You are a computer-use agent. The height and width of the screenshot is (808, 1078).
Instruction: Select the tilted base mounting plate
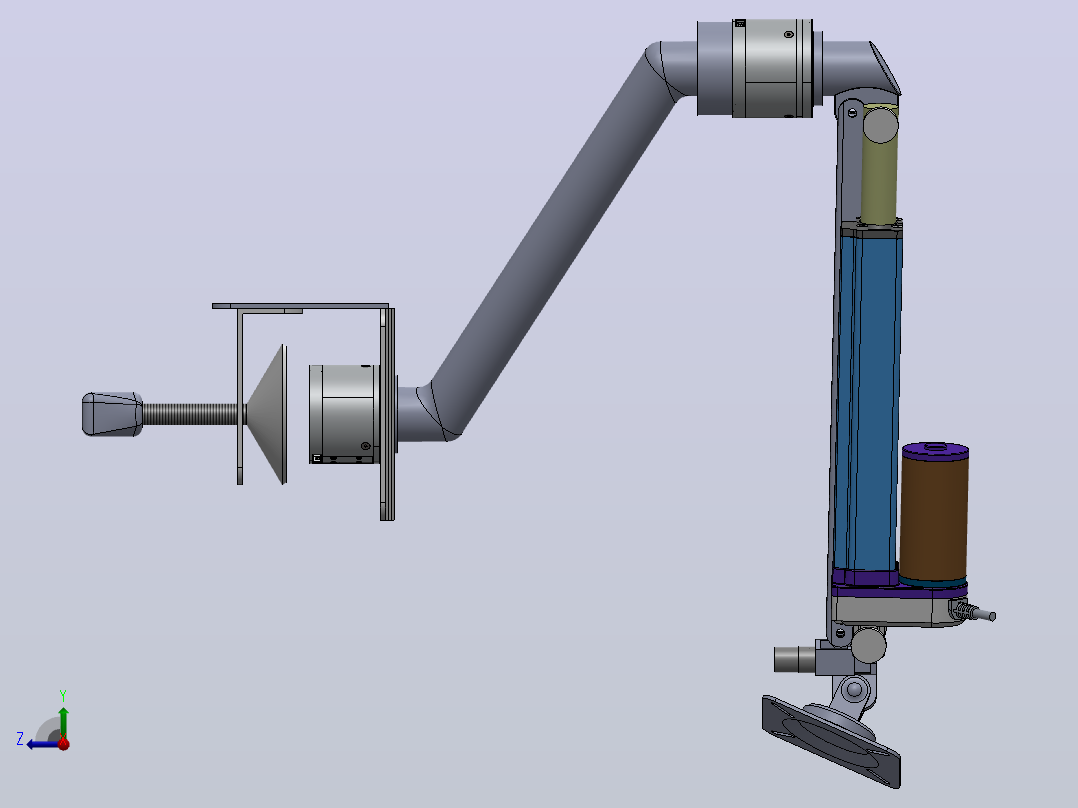(x=831, y=741)
